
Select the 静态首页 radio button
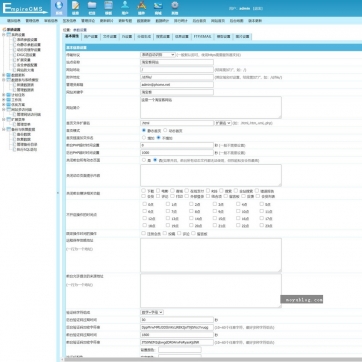tap(144, 131)
